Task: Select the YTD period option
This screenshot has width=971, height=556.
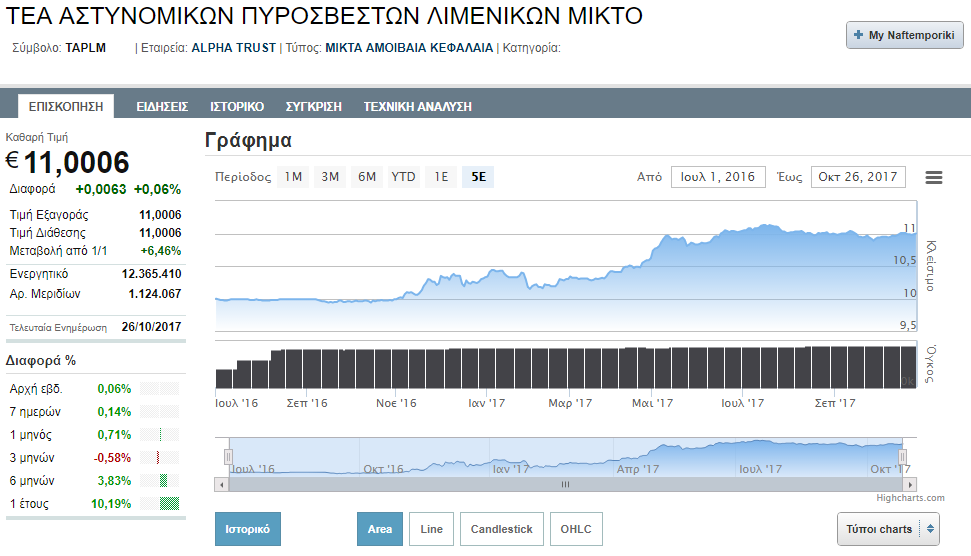Action: 403,177
